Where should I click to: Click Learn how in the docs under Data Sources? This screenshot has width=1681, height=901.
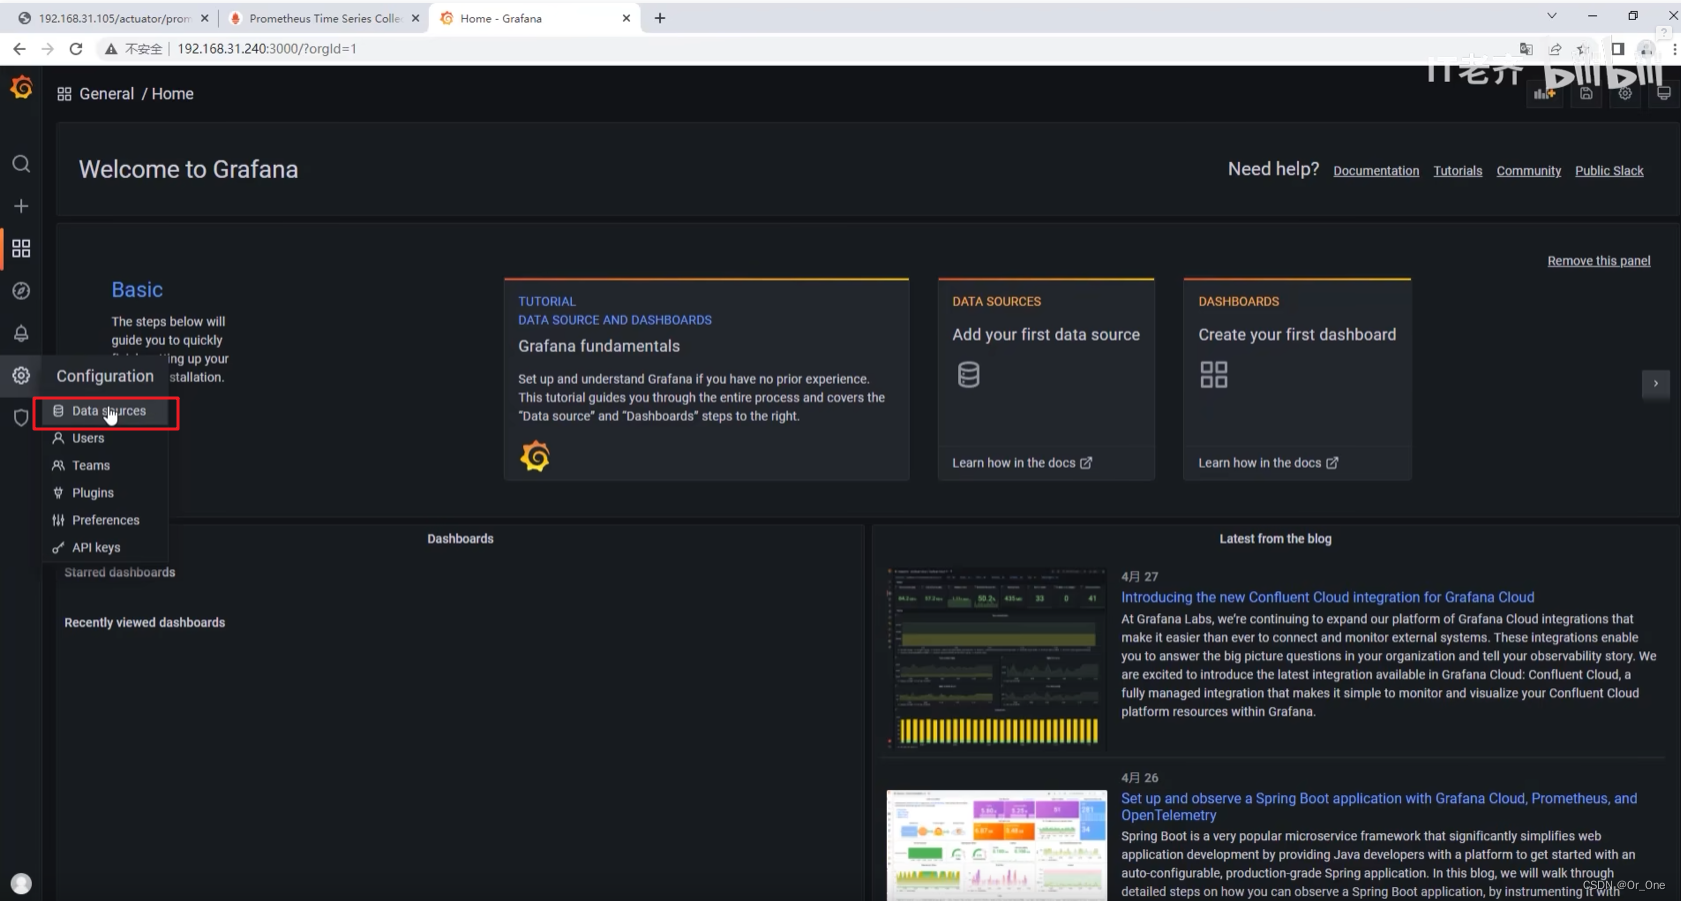1022,463
